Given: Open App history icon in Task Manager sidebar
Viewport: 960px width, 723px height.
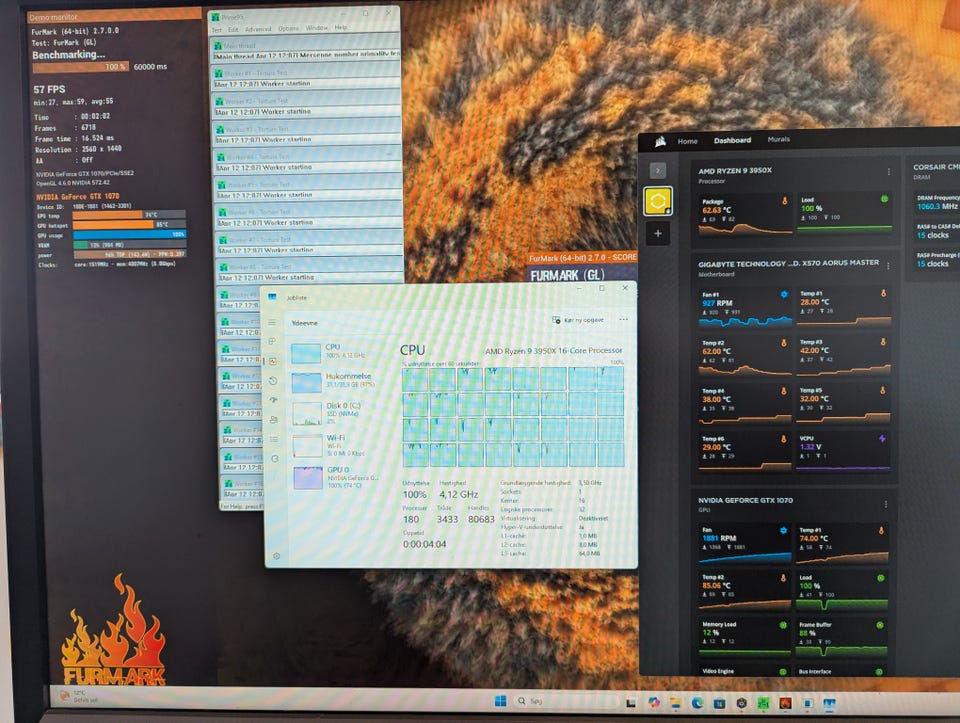Looking at the screenshot, I should pyautogui.click(x=273, y=381).
